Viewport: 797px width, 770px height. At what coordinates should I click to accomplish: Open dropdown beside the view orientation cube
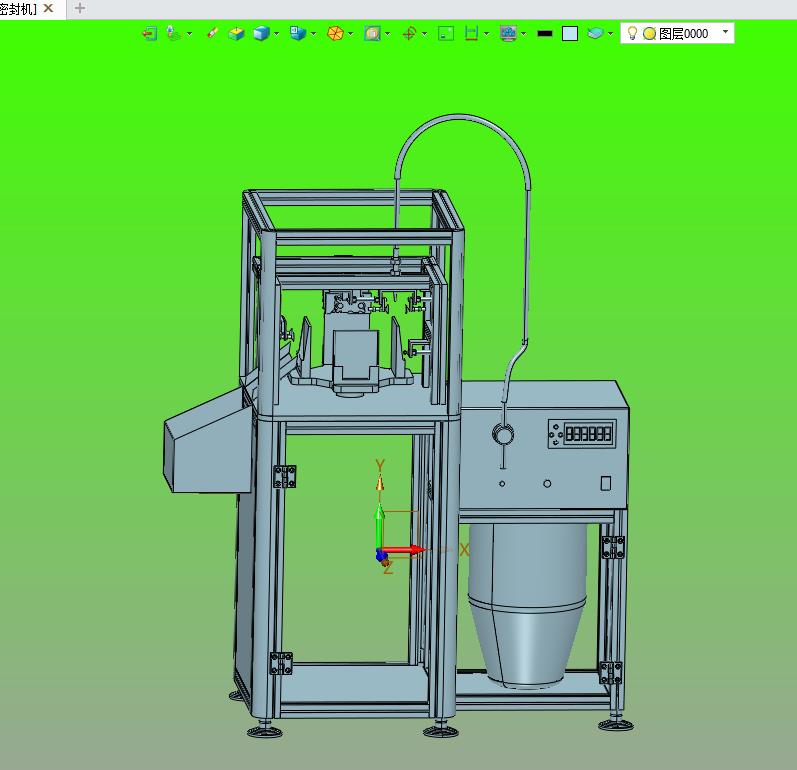click(x=314, y=34)
